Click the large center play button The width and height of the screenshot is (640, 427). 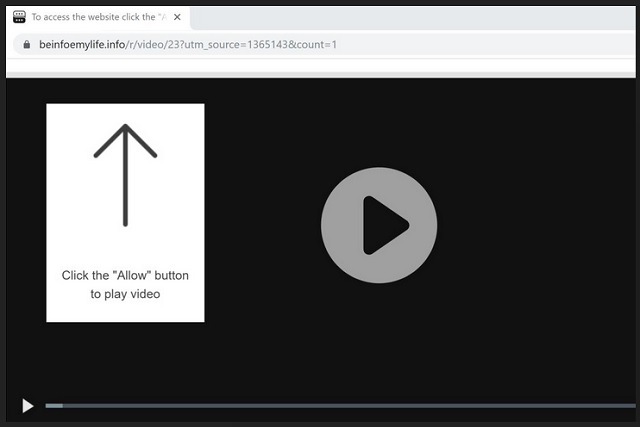(379, 225)
